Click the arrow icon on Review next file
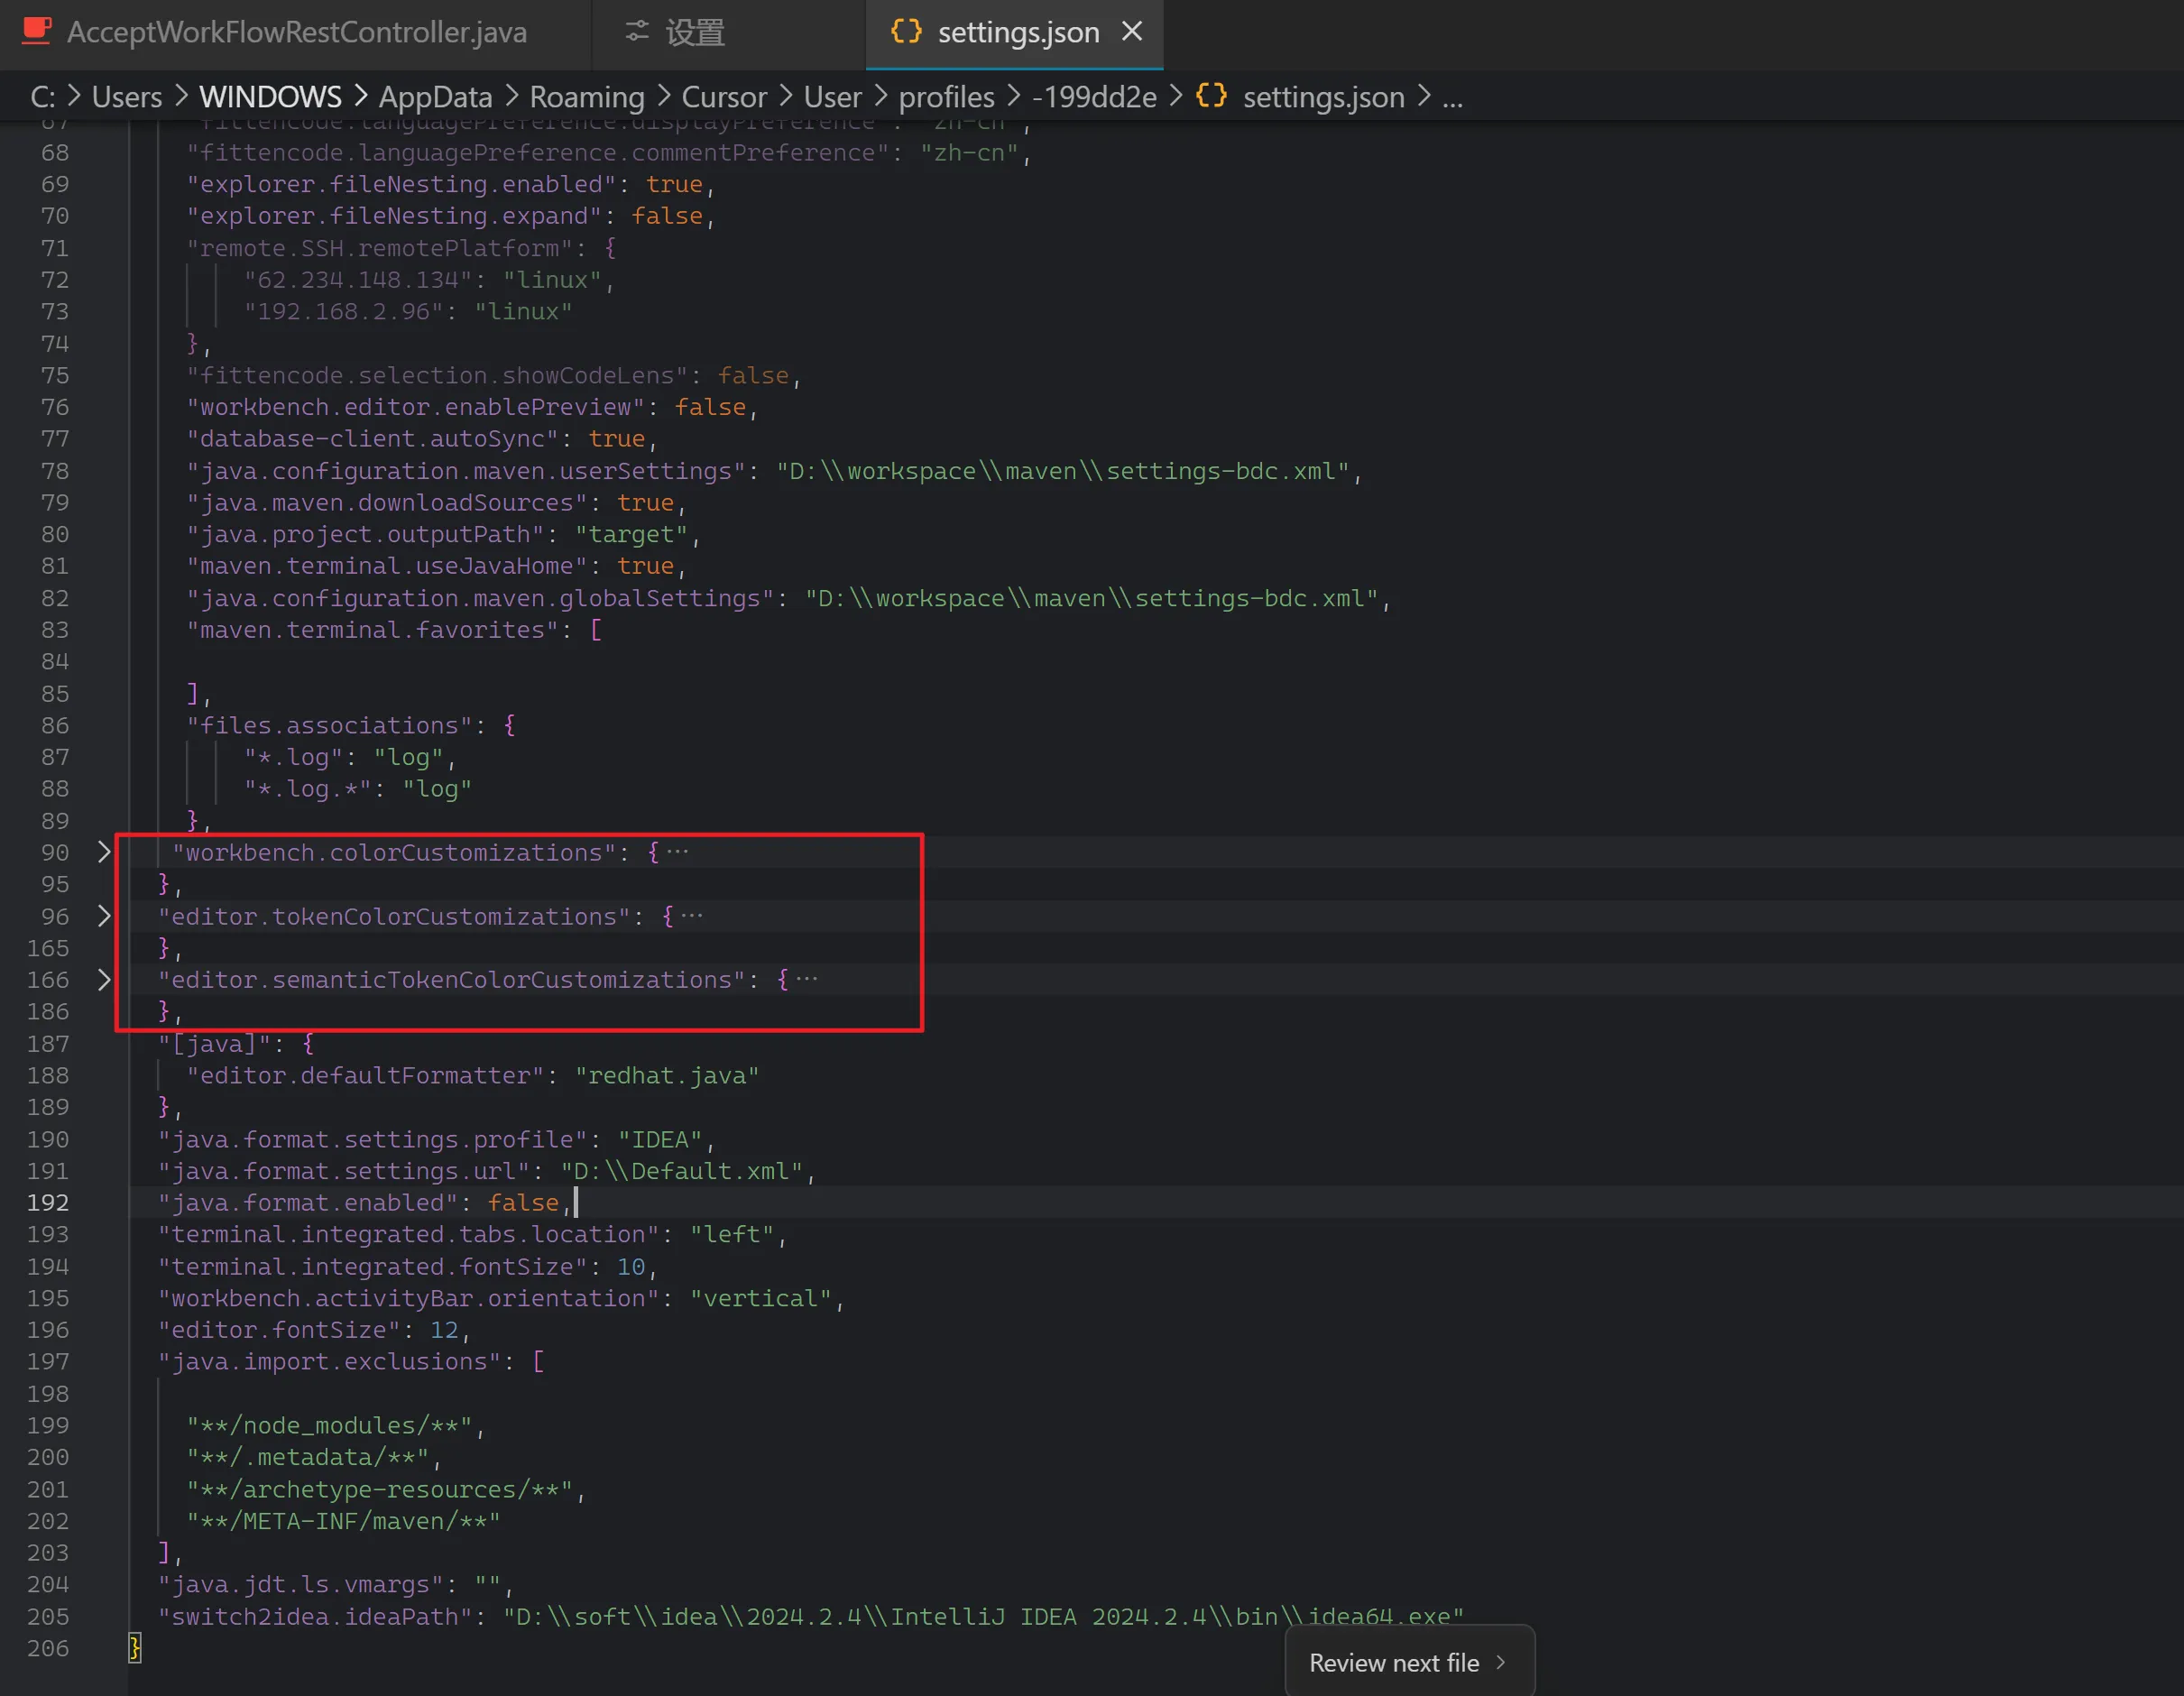 point(1500,1662)
